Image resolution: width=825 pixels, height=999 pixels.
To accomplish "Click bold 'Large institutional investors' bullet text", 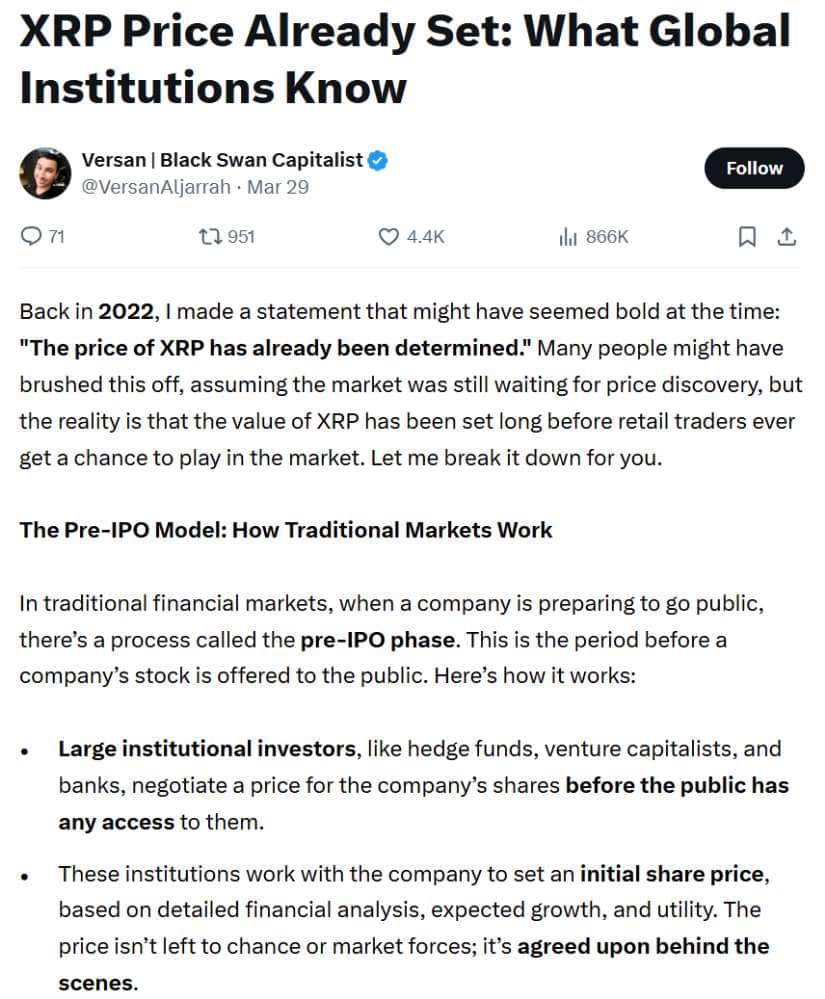I will pyautogui.click(x=206, y=748).
